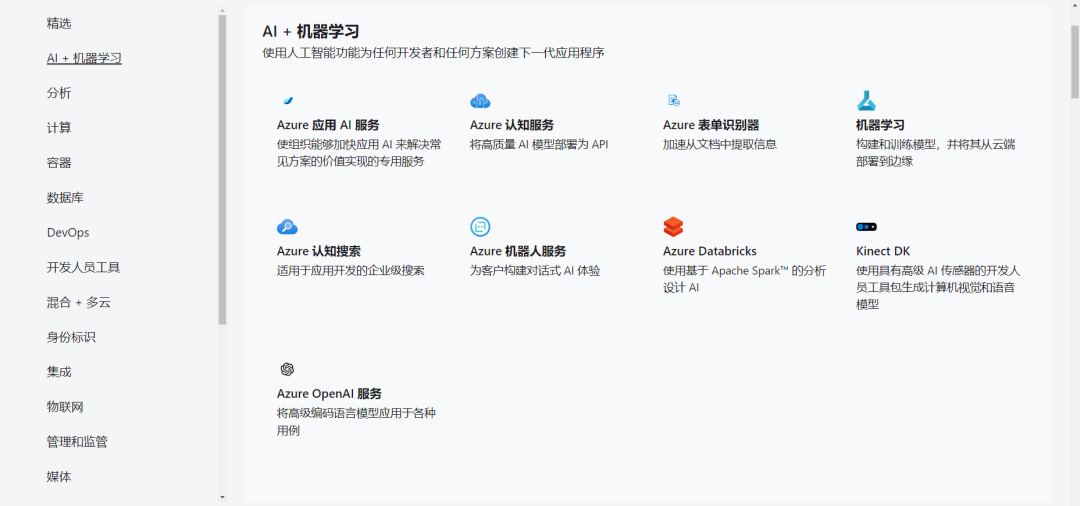Select 物联网 in the category sidebar
Image resolution: width=1080 pixels, height=506 pixels.
(x=65, y=407)
